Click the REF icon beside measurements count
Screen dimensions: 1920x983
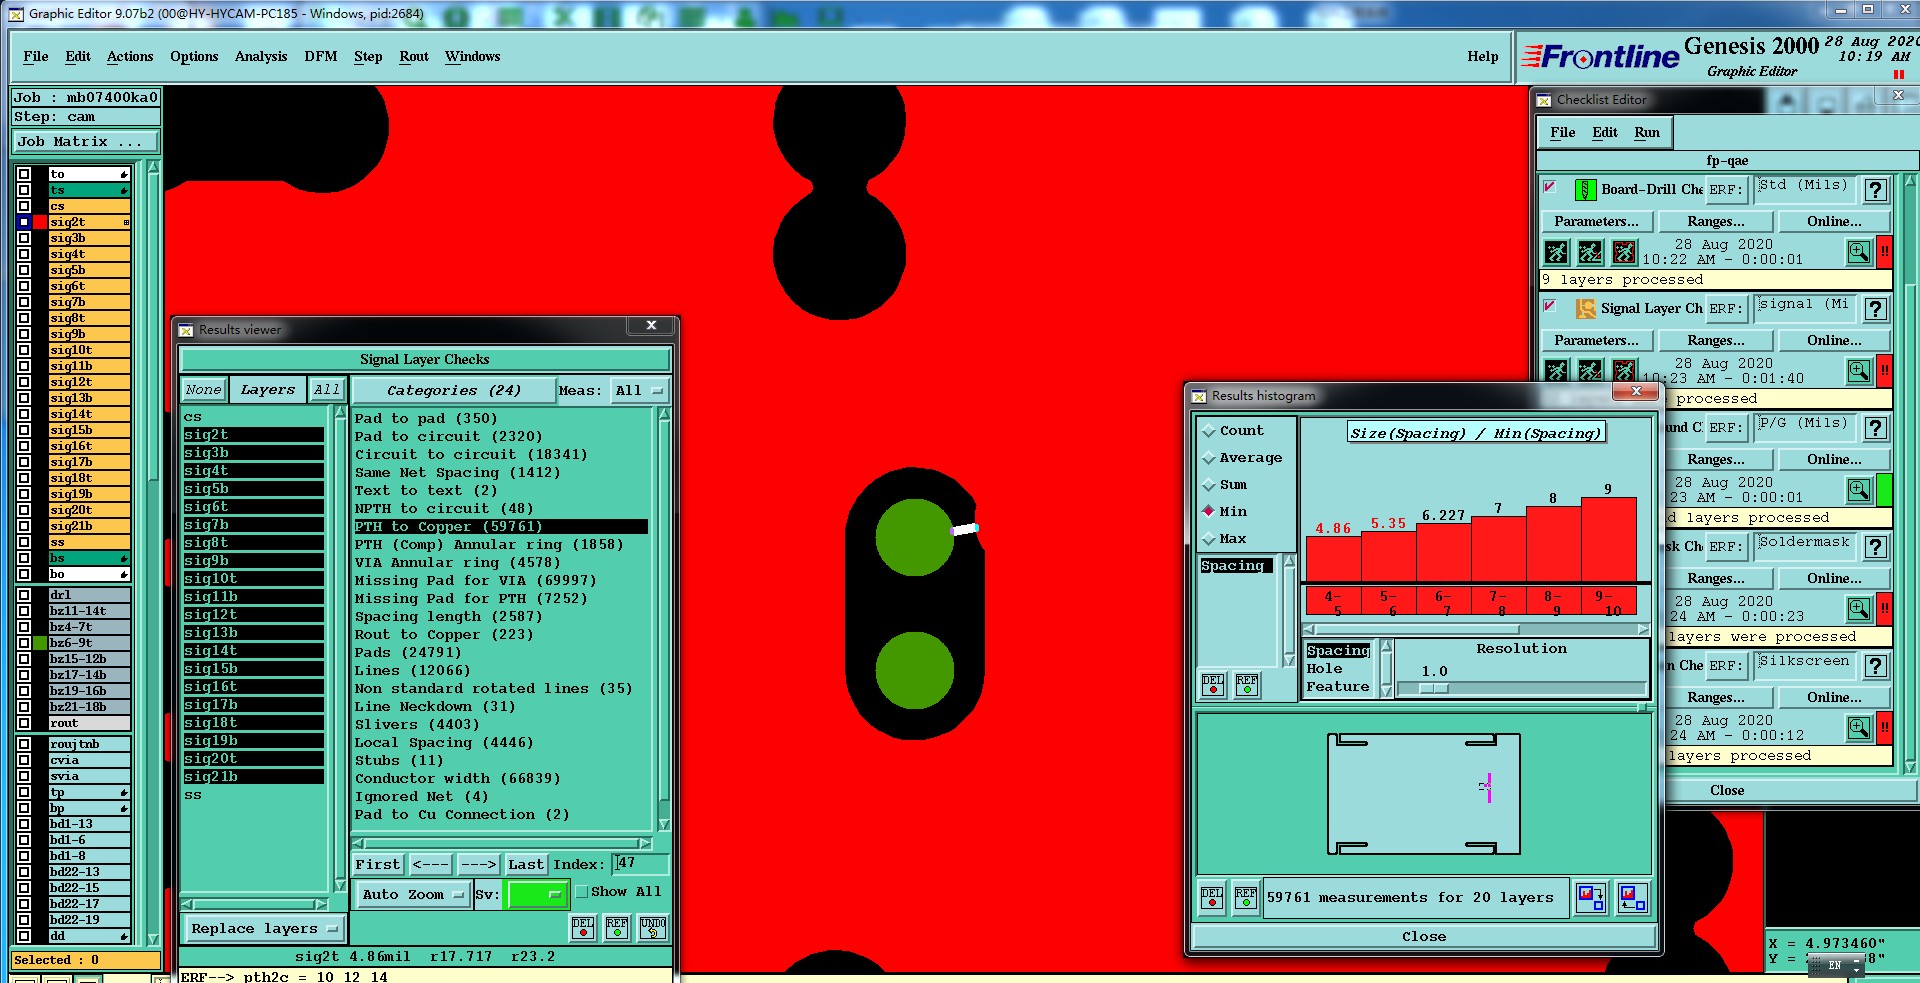click(1246, 898)
